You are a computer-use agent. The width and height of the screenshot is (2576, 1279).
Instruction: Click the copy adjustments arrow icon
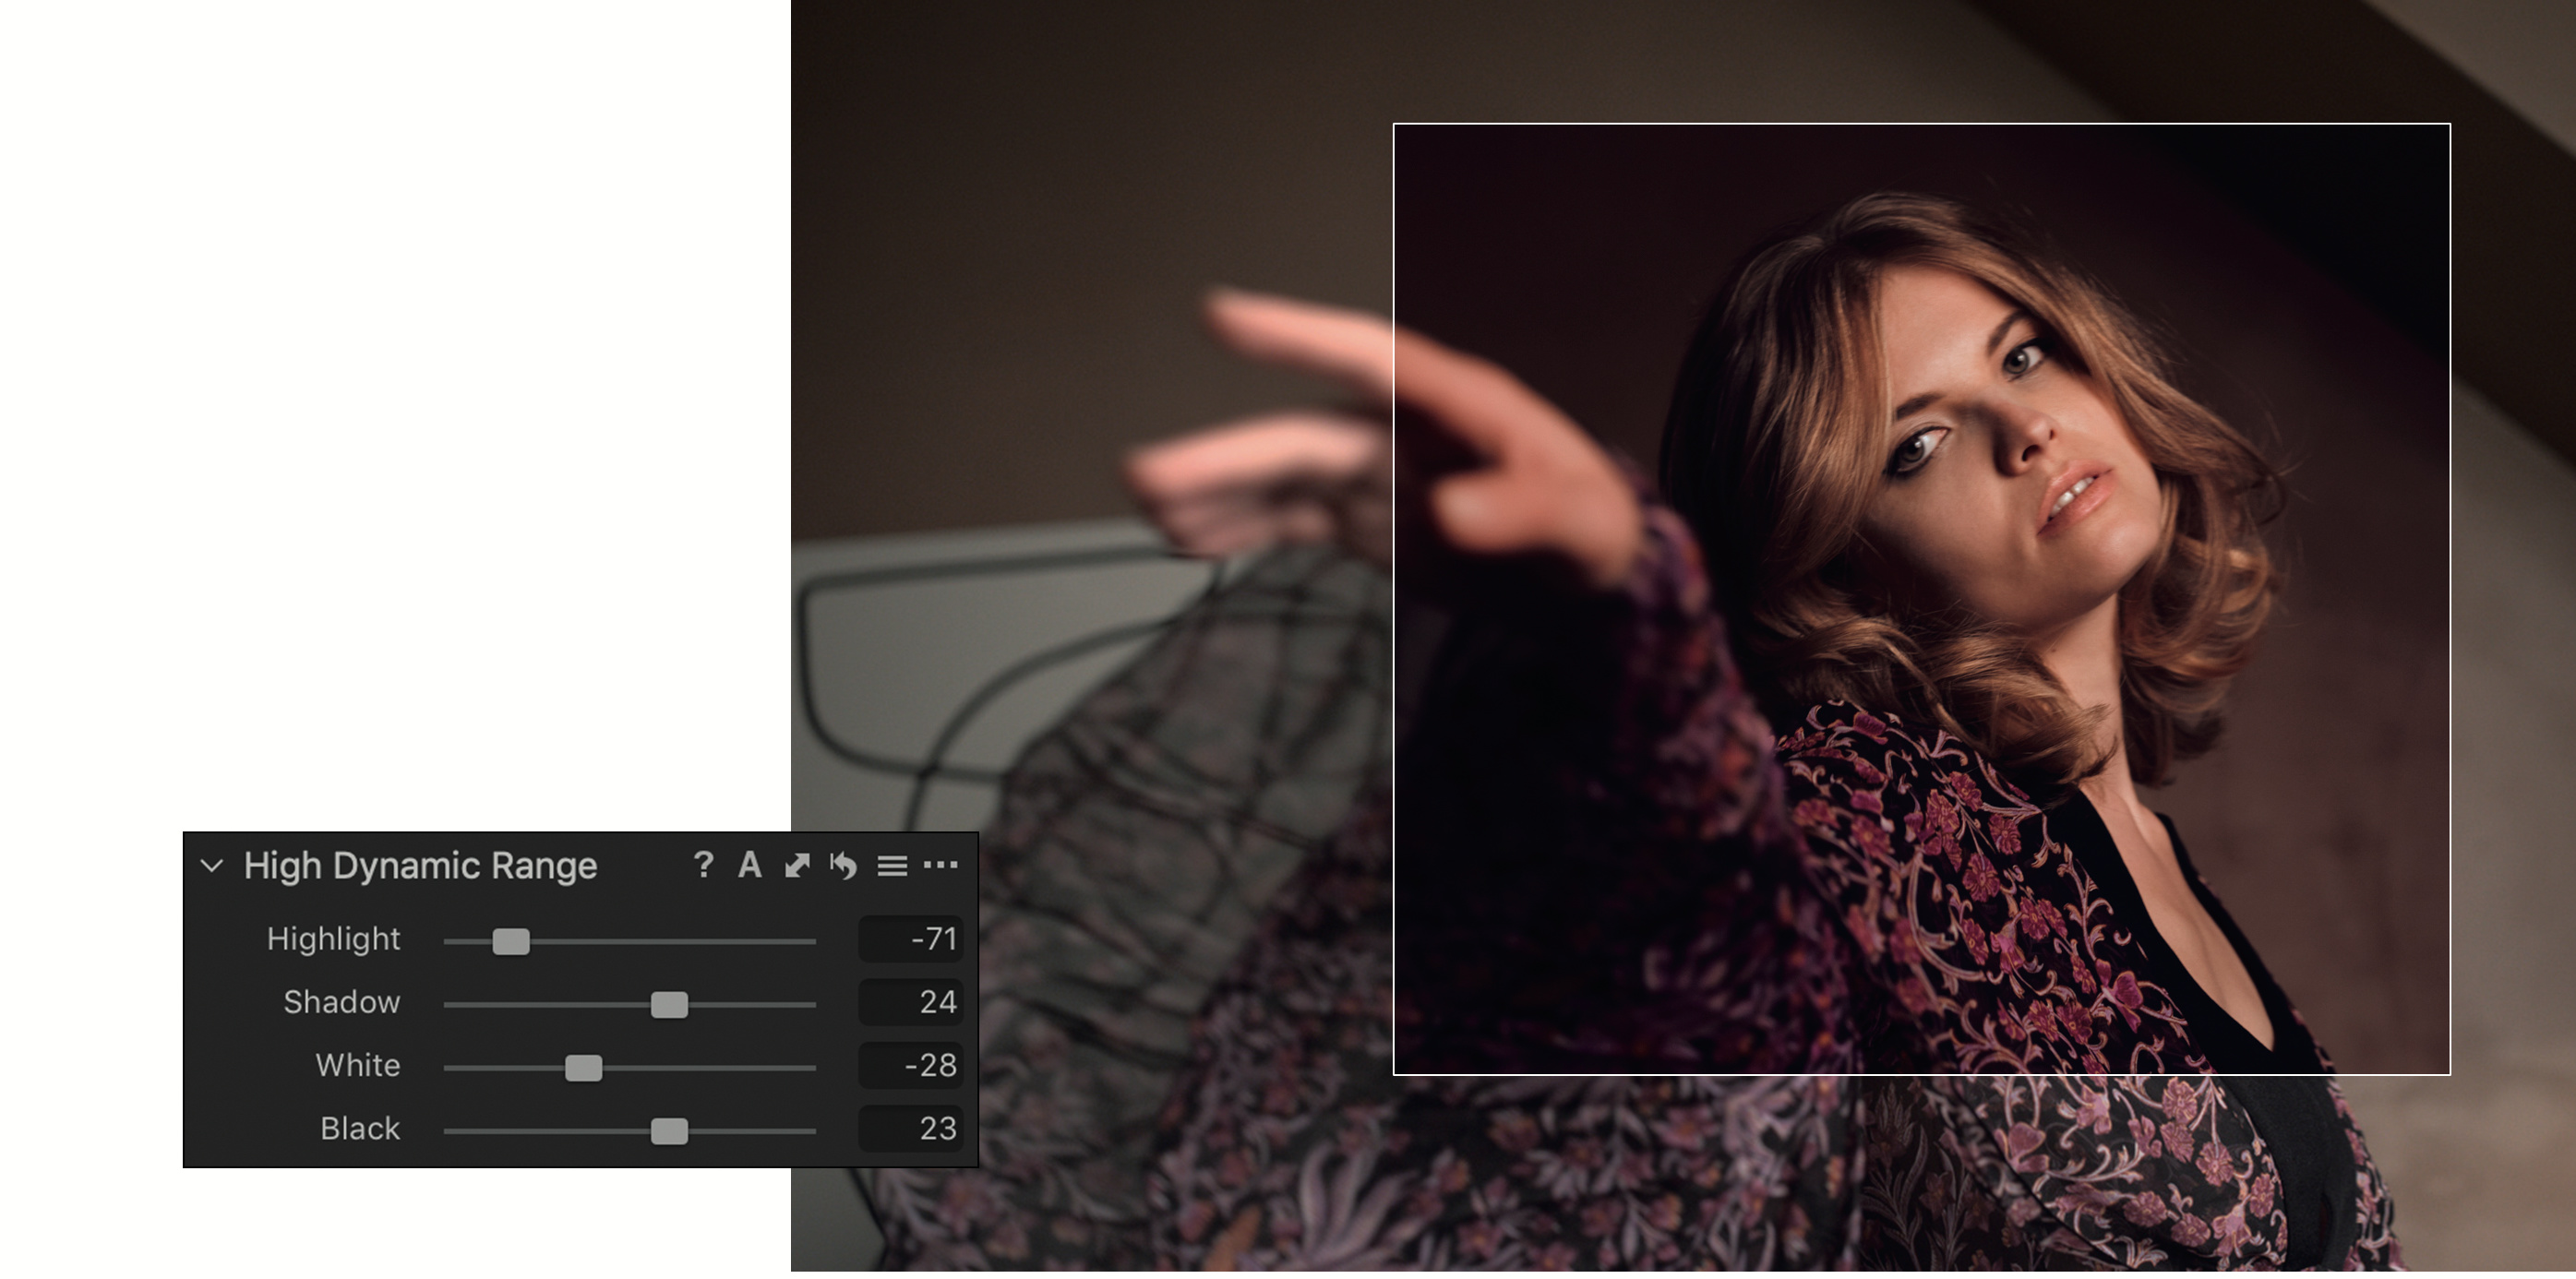[x=797, y=865]
